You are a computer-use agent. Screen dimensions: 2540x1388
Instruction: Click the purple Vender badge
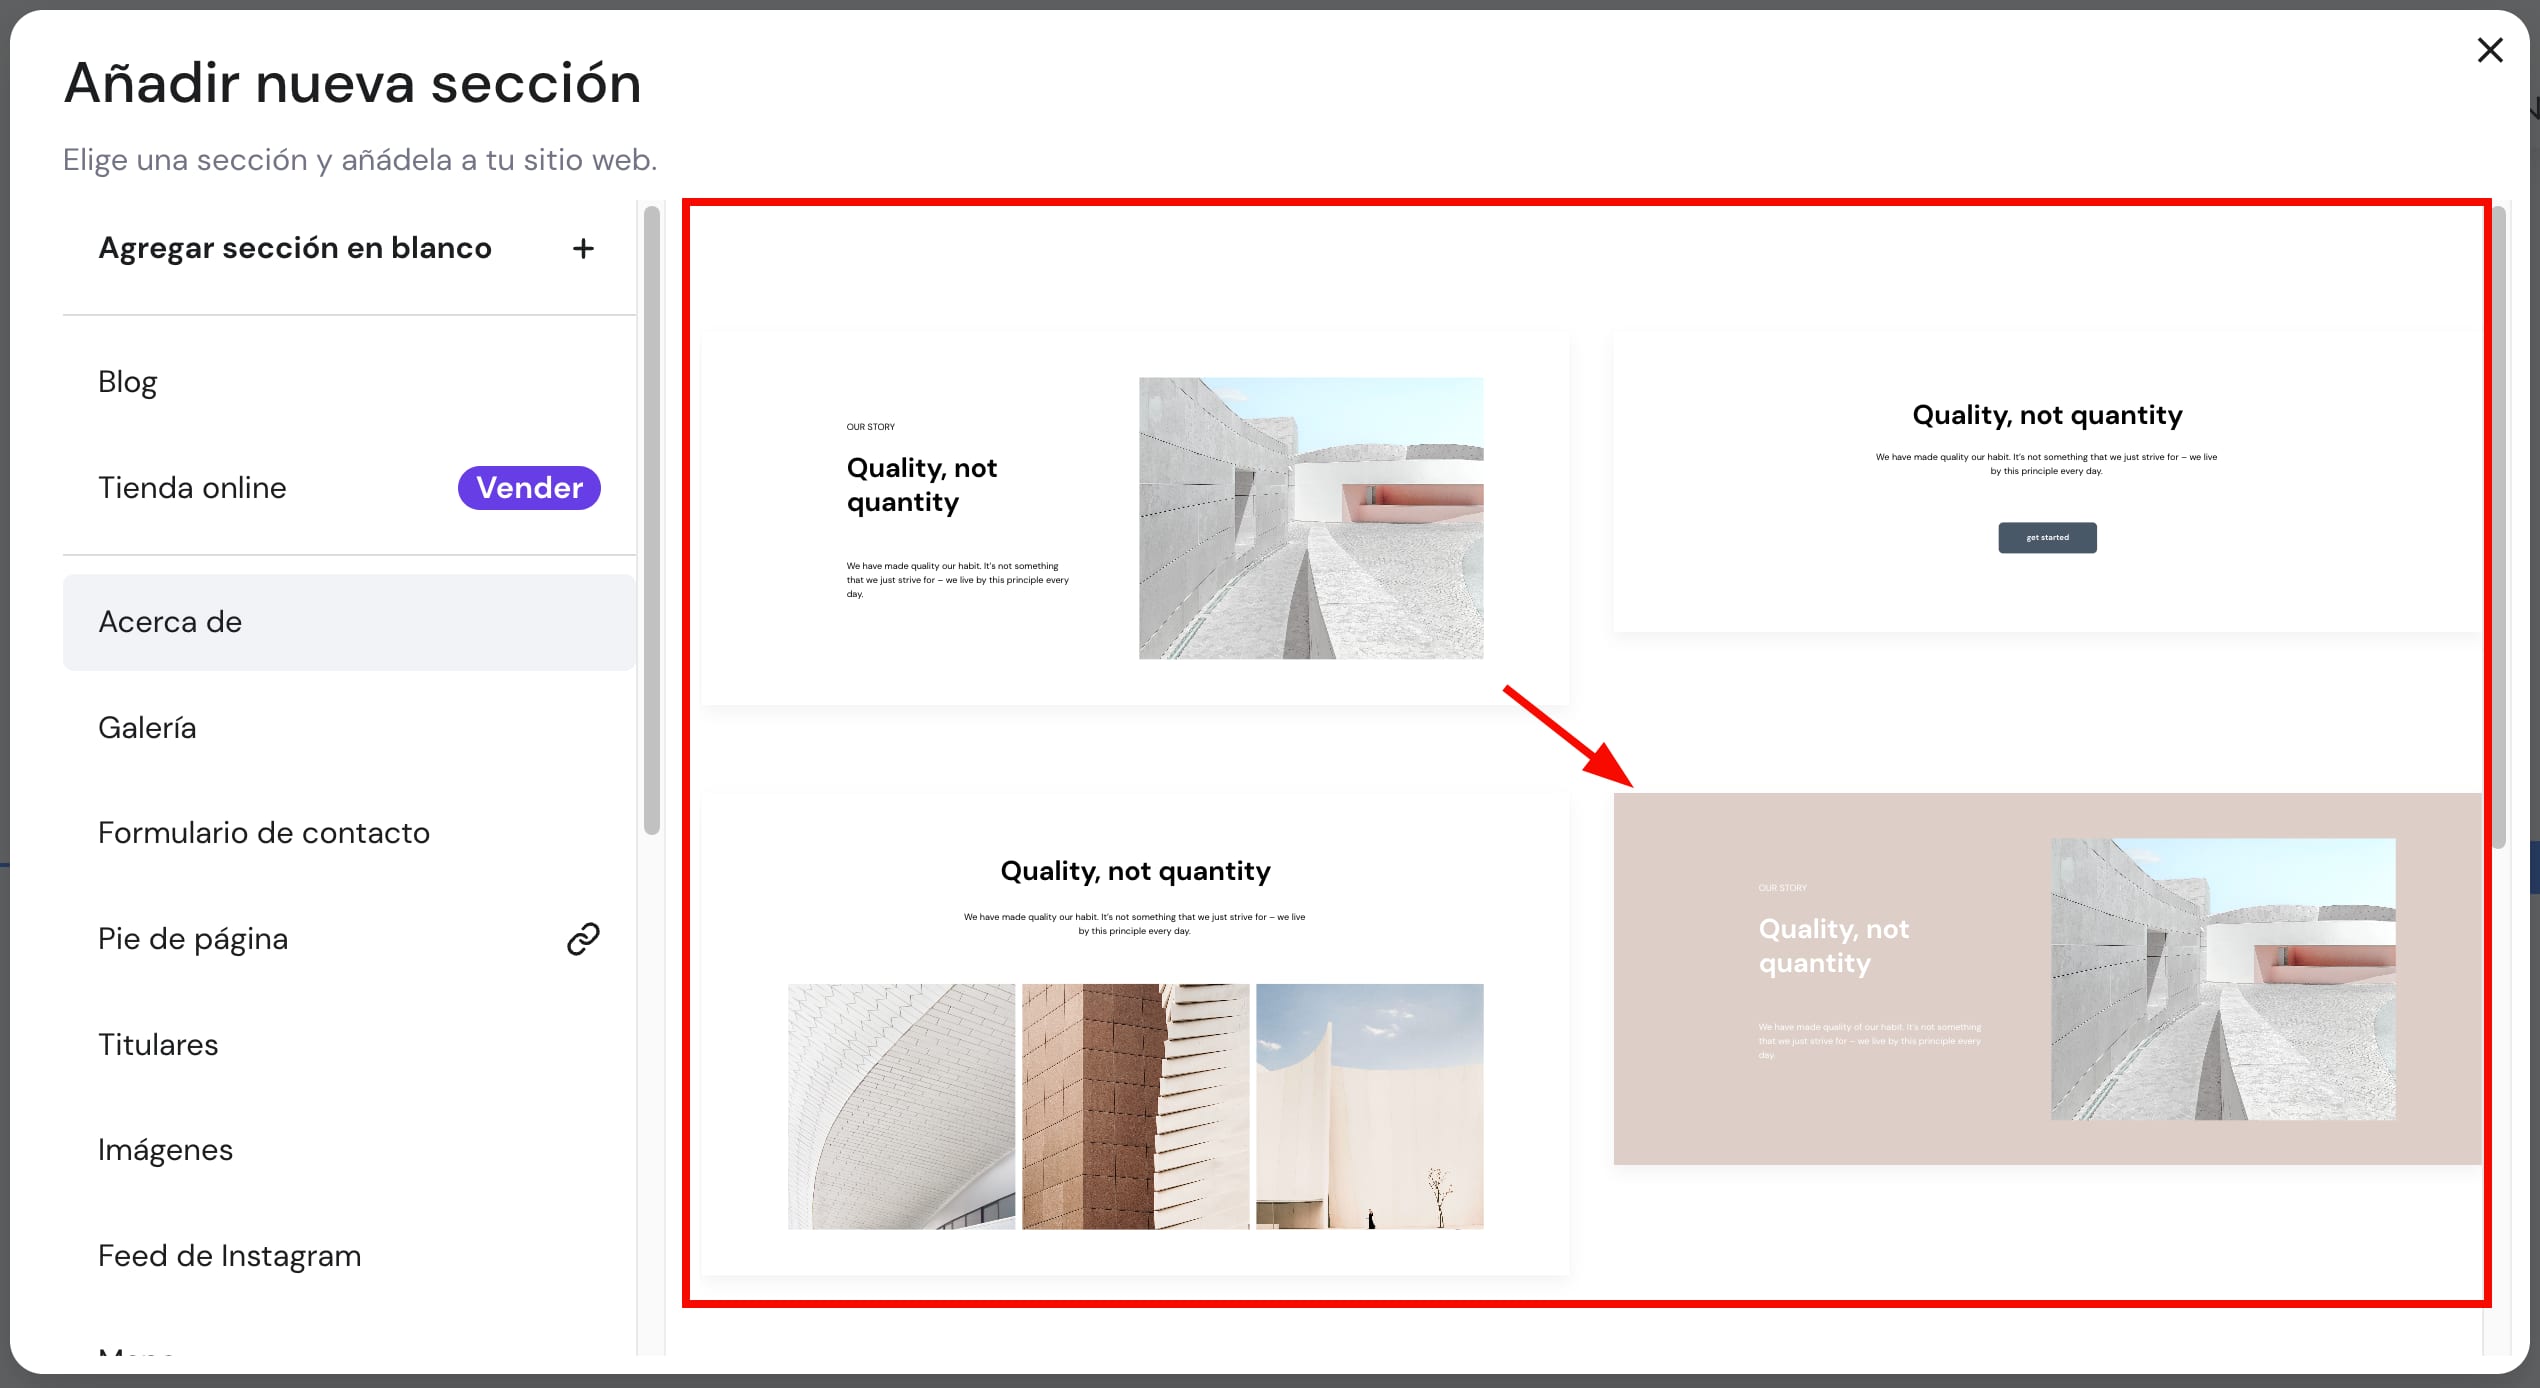pos(529,488)
